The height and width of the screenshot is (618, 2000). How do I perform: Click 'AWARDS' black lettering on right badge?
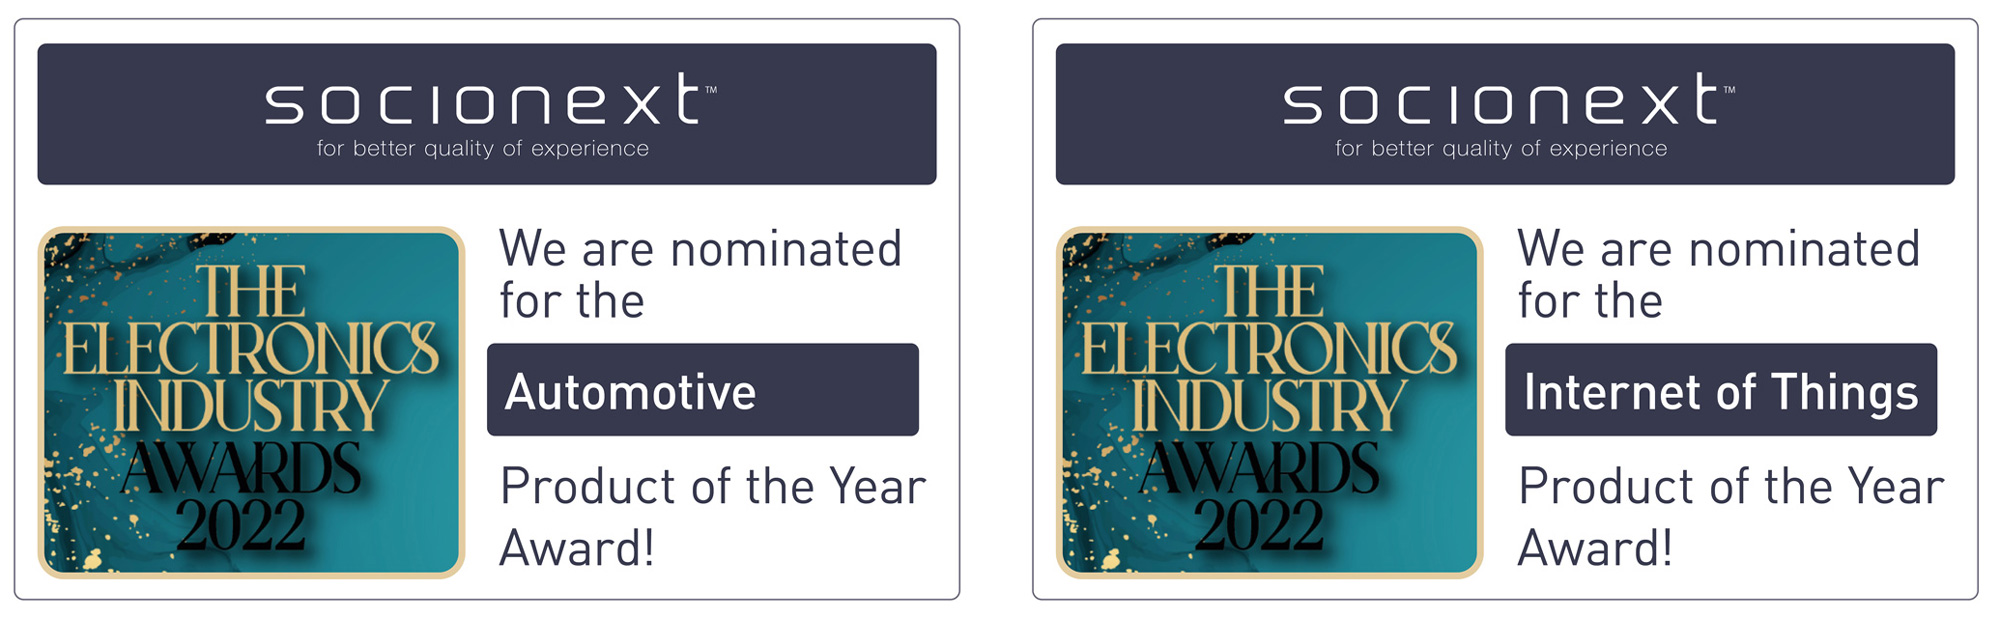[x=1259, y=468]
